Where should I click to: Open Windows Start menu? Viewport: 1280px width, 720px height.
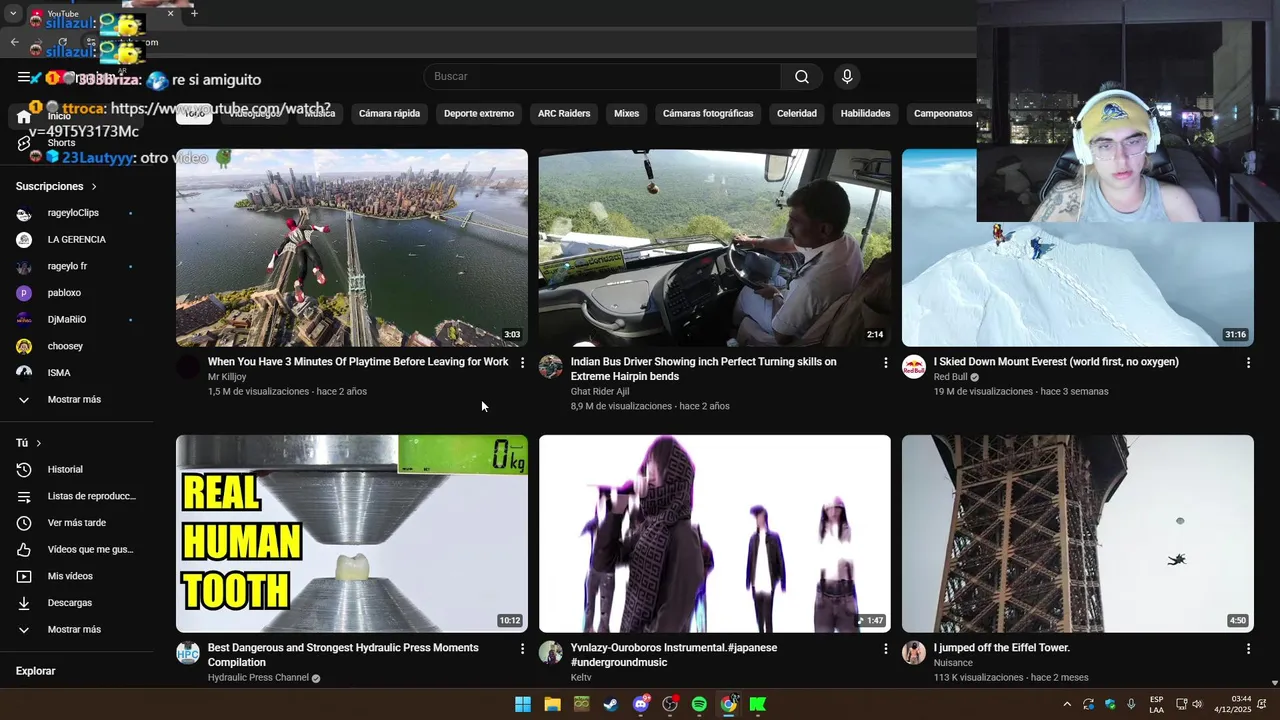523,704
